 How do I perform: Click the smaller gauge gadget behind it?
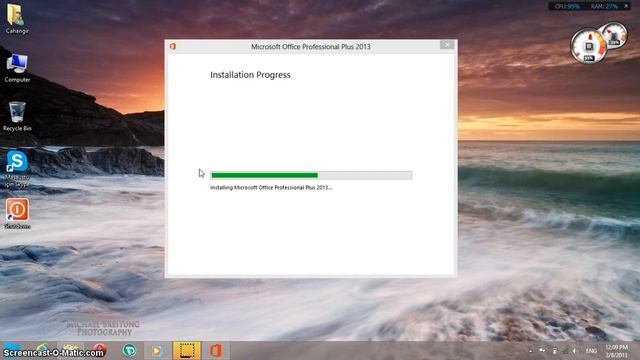tap(616, 35)
